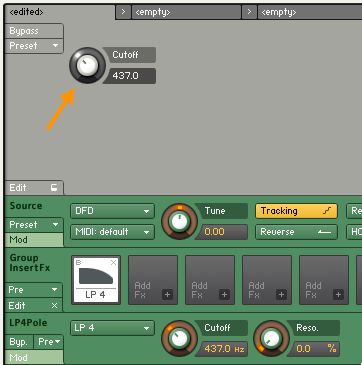
Task: Open the LP 4 filter type dropdown
Action: point(113,328)
